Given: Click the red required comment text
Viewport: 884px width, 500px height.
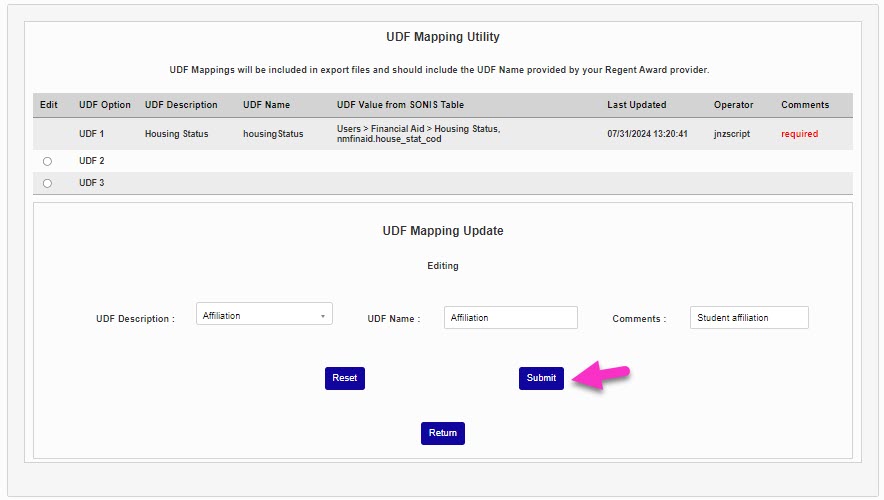Looking at the screenshot, I should point(799,134).
